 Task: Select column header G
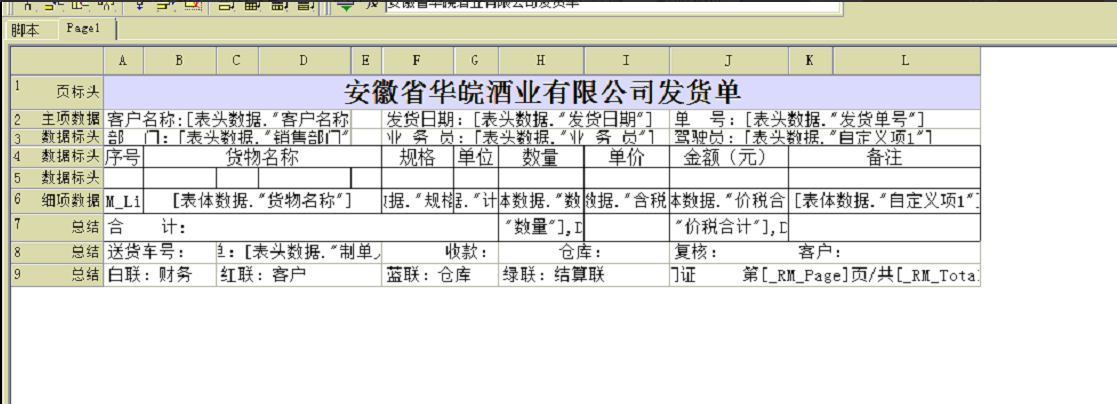(x=476, y=61)
